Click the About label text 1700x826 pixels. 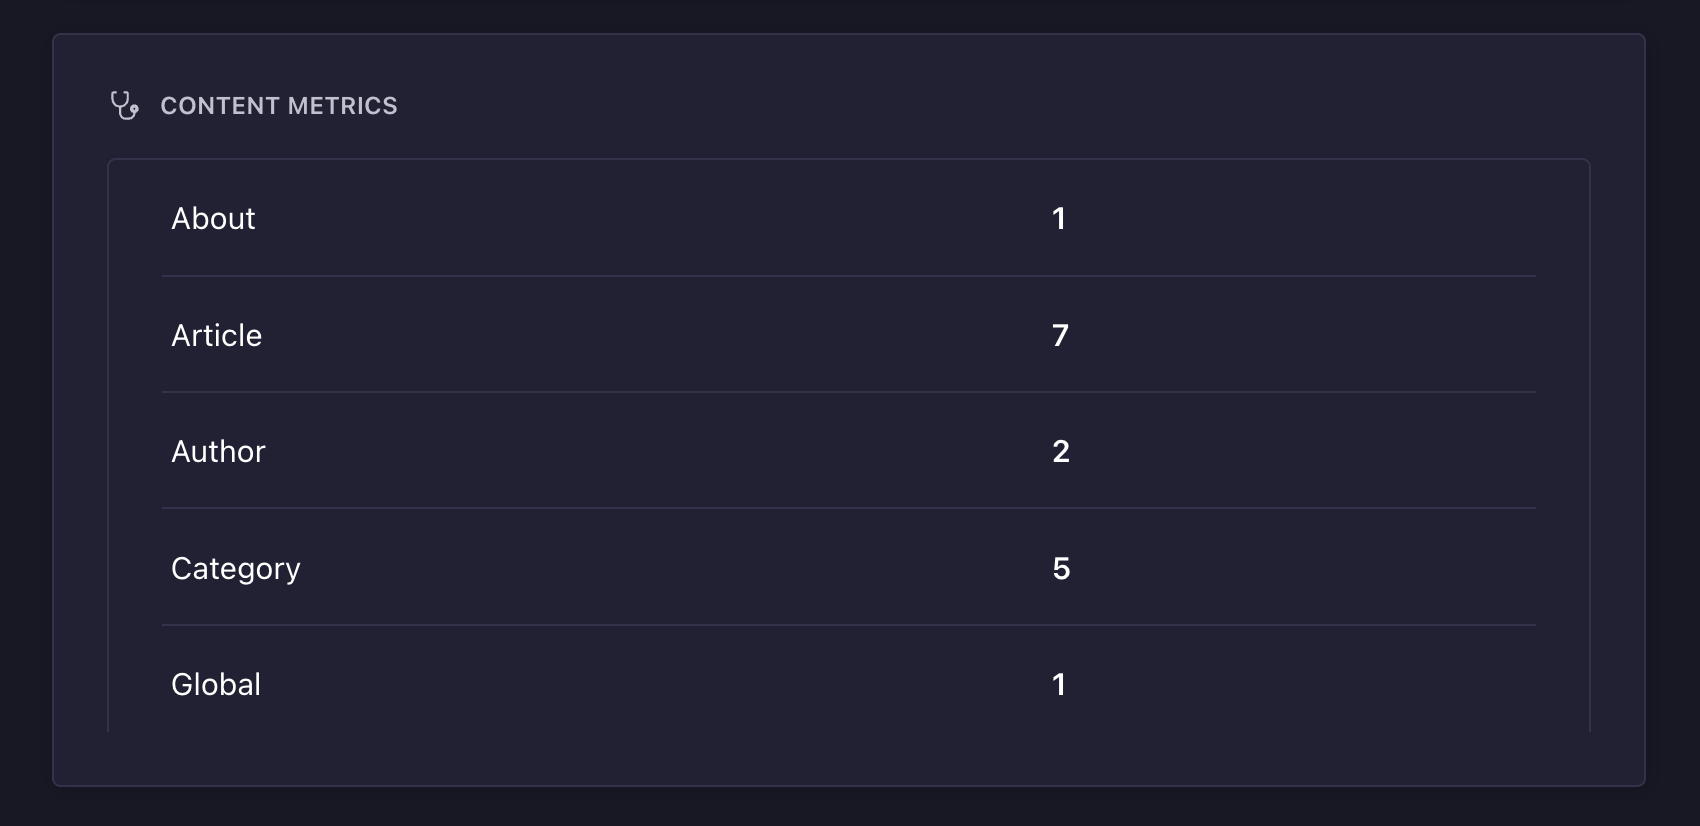pyautogui.click(x=213, y=219)
